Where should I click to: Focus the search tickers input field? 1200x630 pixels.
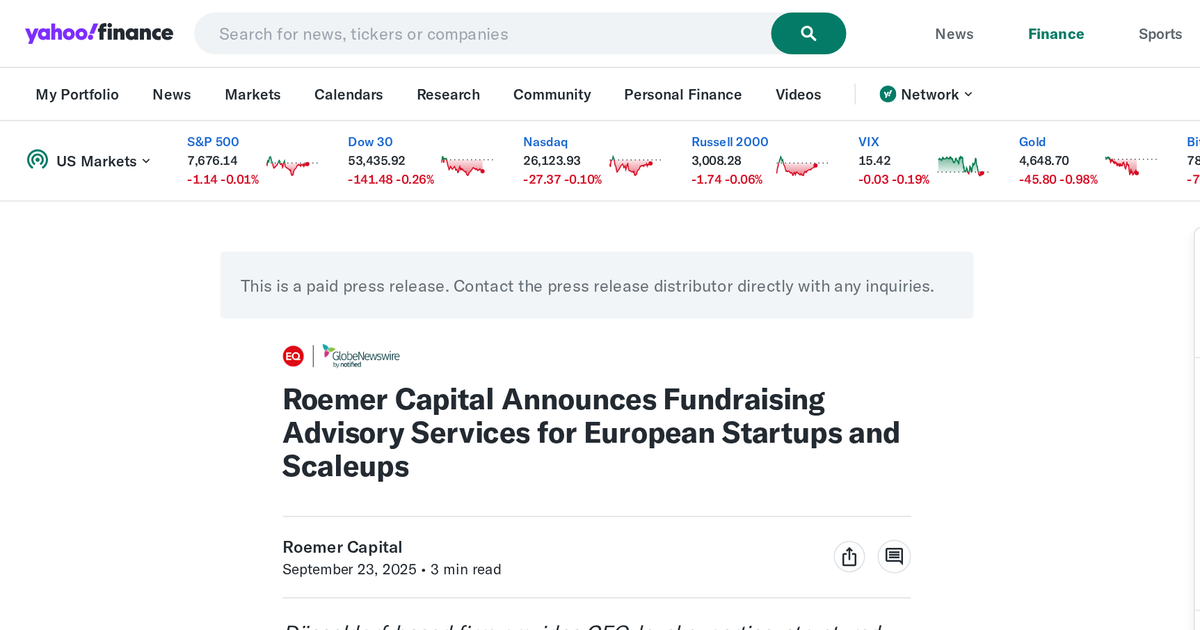482,34
